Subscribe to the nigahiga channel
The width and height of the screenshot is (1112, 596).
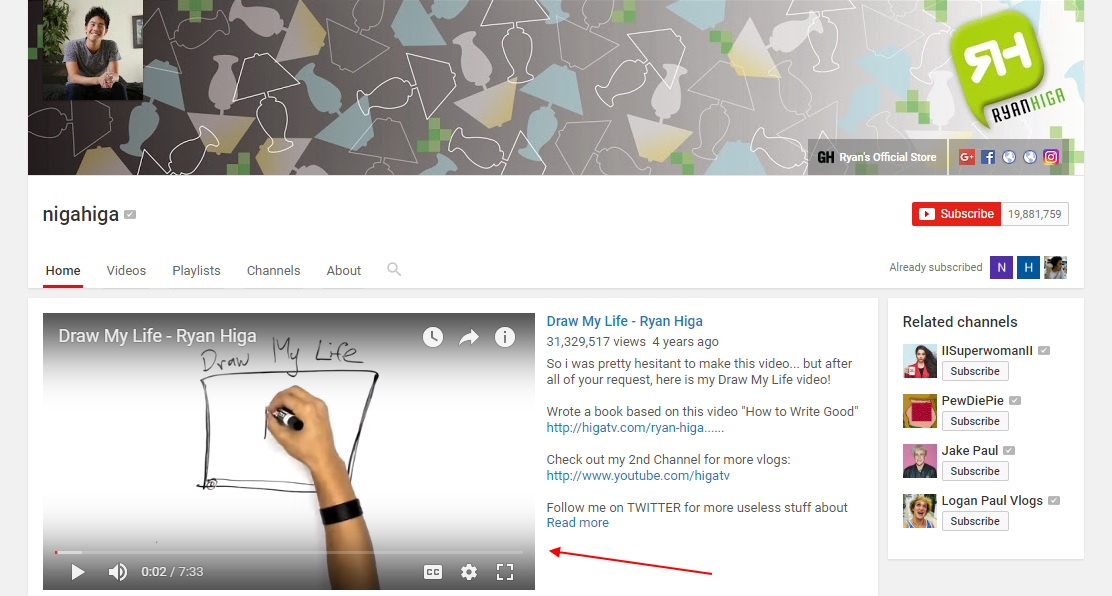click(955, 214)
